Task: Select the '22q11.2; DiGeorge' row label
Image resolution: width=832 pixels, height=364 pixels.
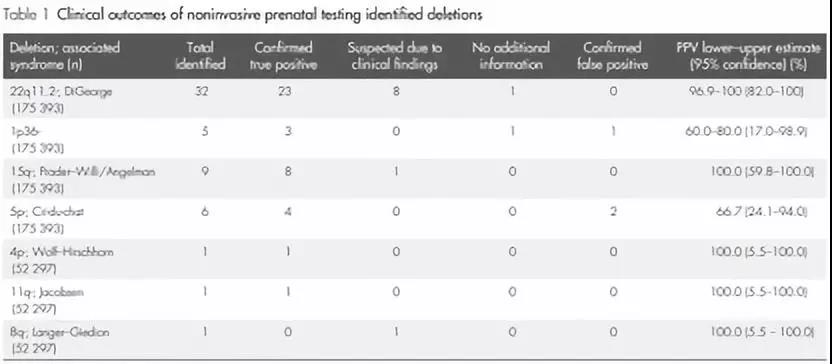Action: (x=61, y=91)
